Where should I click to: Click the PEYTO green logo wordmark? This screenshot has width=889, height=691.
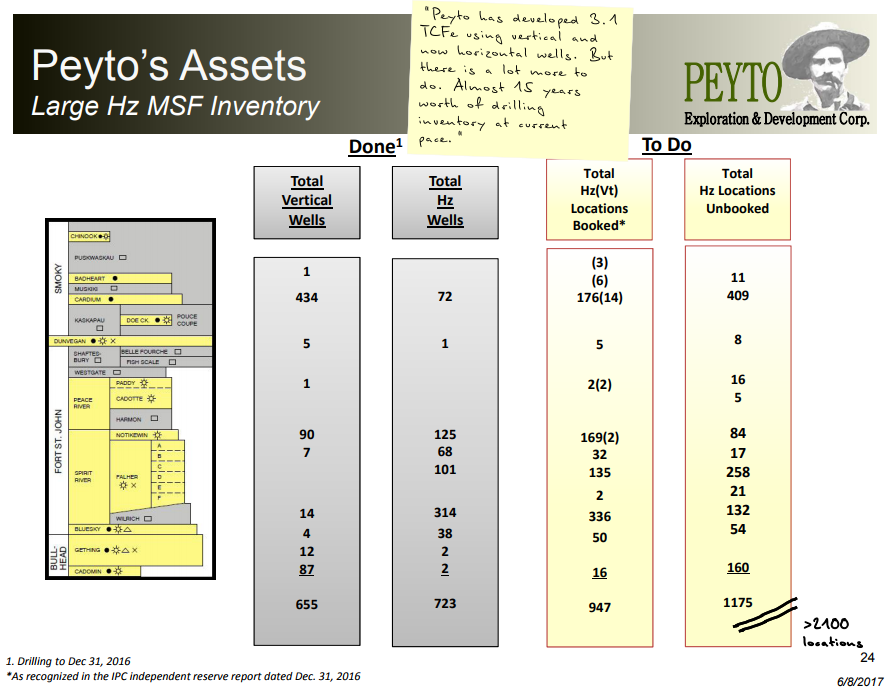pos(733,82)
